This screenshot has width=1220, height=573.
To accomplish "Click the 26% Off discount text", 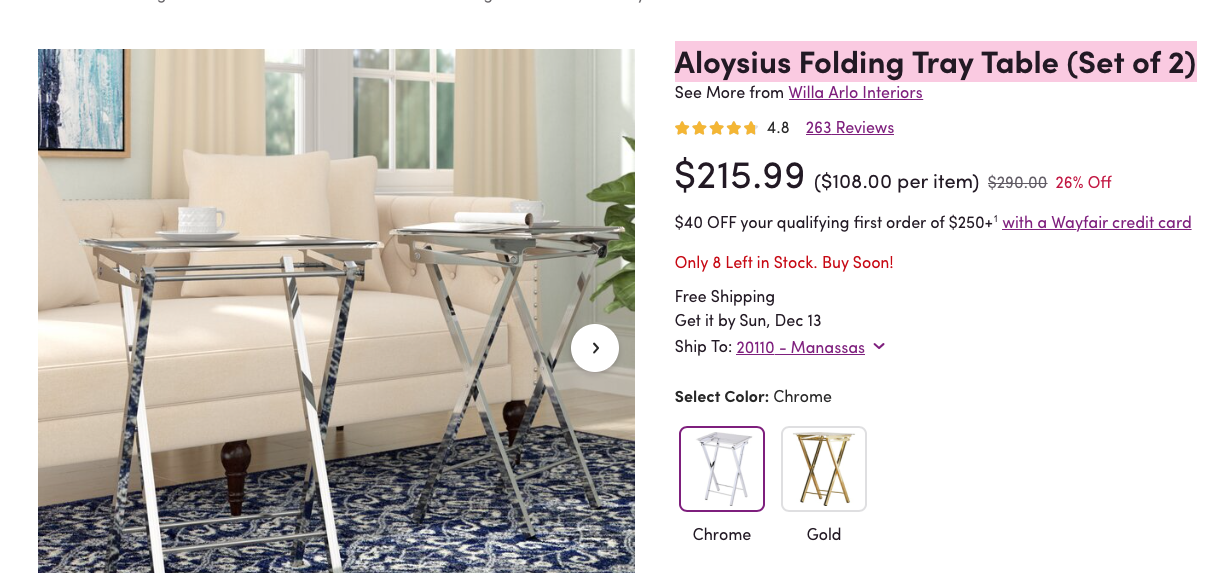I will click(x=1083, y=183).
